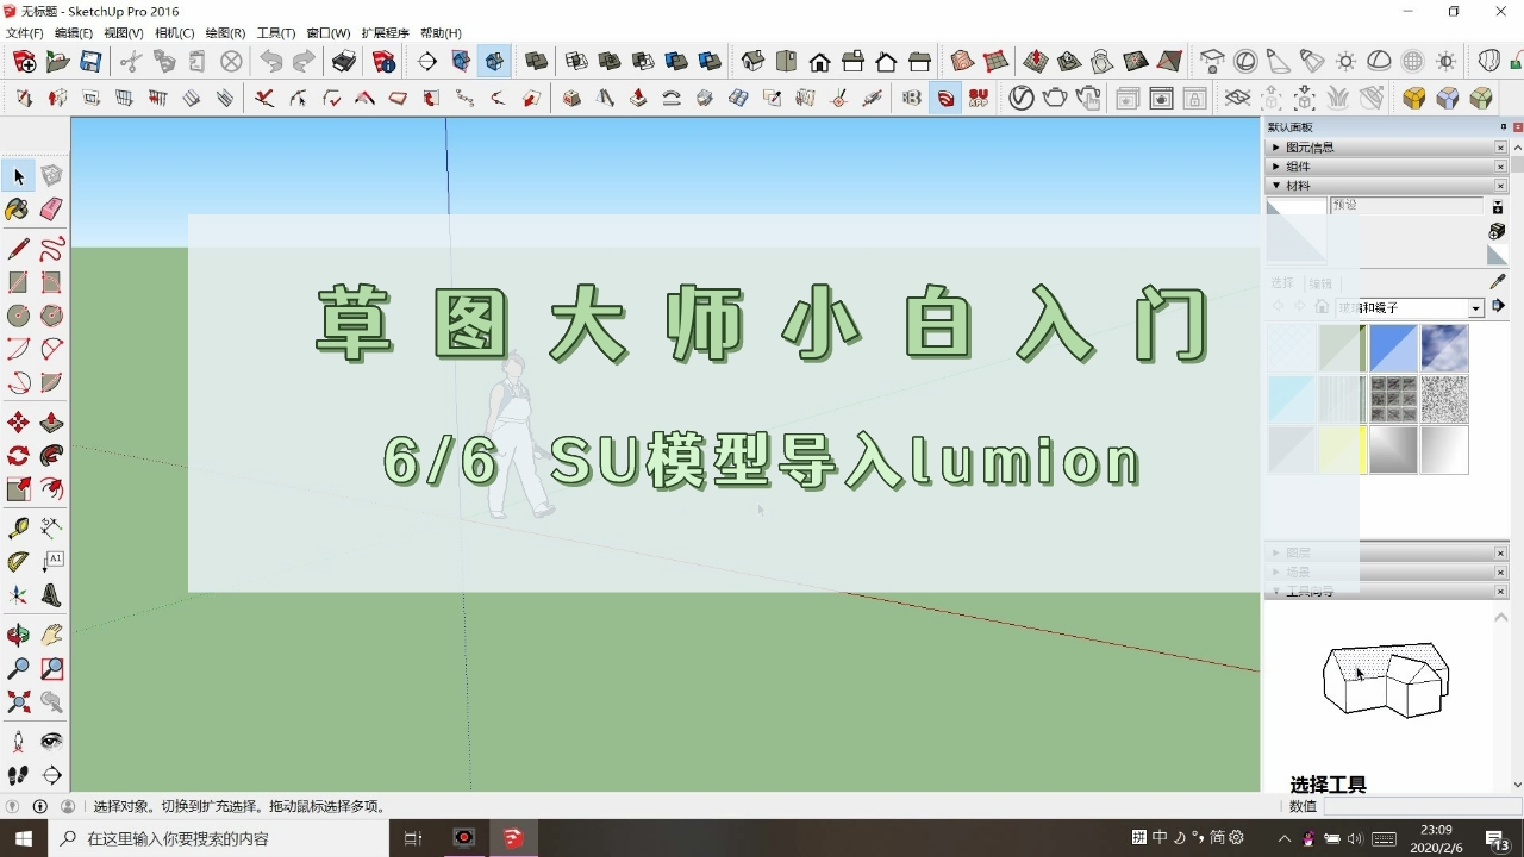Viewport: 1524px width, 857px height.
Task: Pick the Scale tool
Action: 18,488
